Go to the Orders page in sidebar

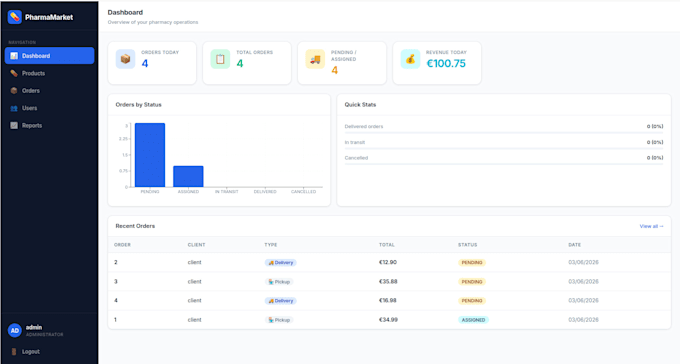point(49,91)
